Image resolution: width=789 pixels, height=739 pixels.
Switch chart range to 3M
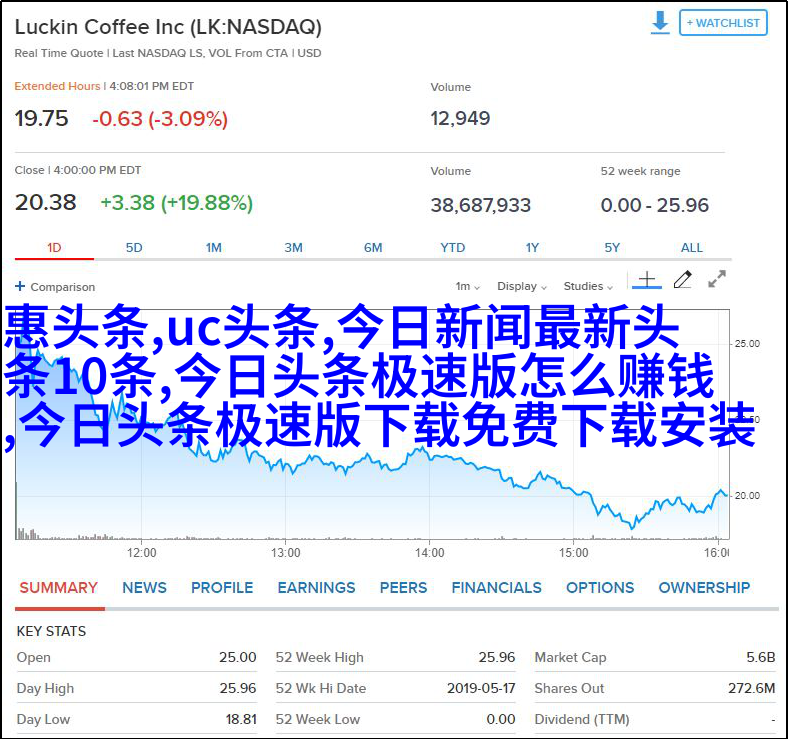(293, 248)
